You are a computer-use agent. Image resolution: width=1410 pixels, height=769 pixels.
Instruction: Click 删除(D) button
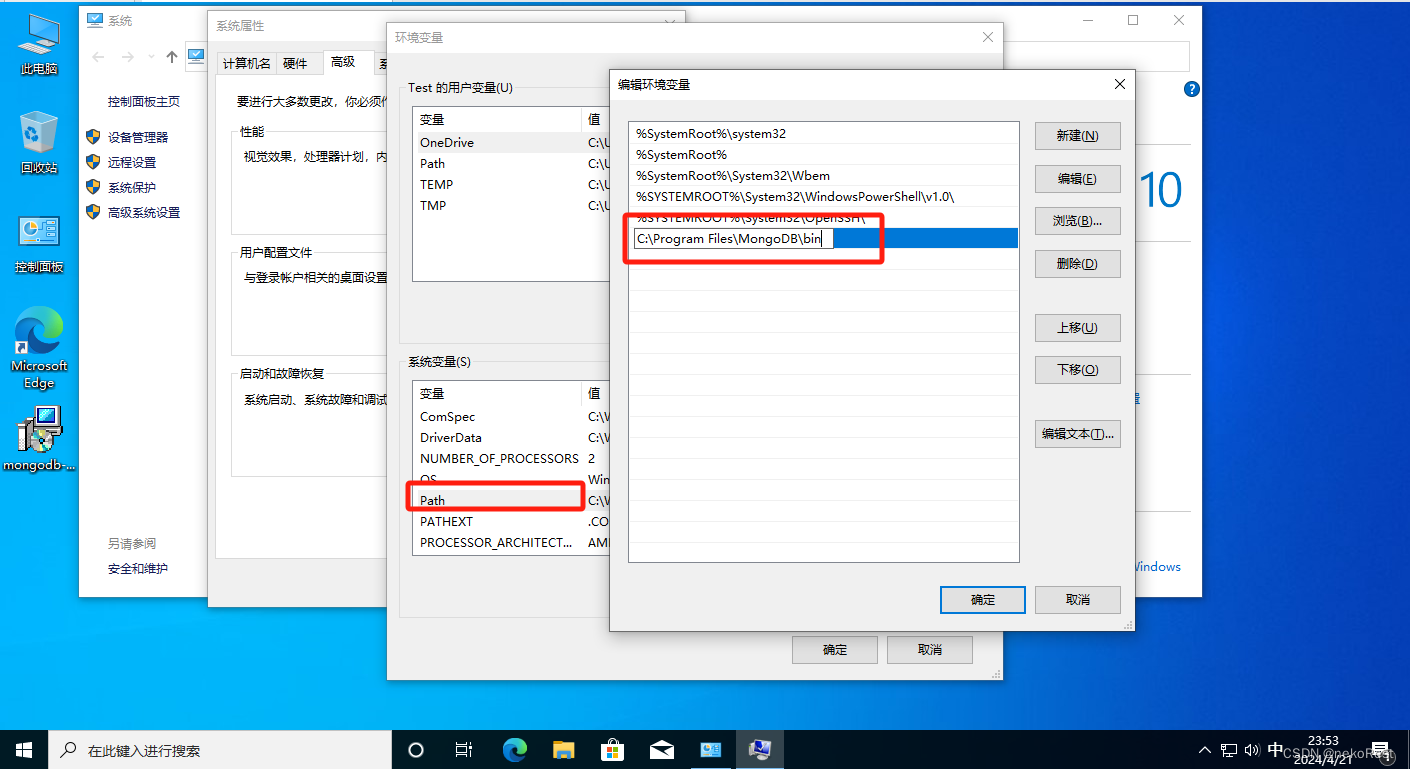pyautogui.click(x=1077, y=263)
